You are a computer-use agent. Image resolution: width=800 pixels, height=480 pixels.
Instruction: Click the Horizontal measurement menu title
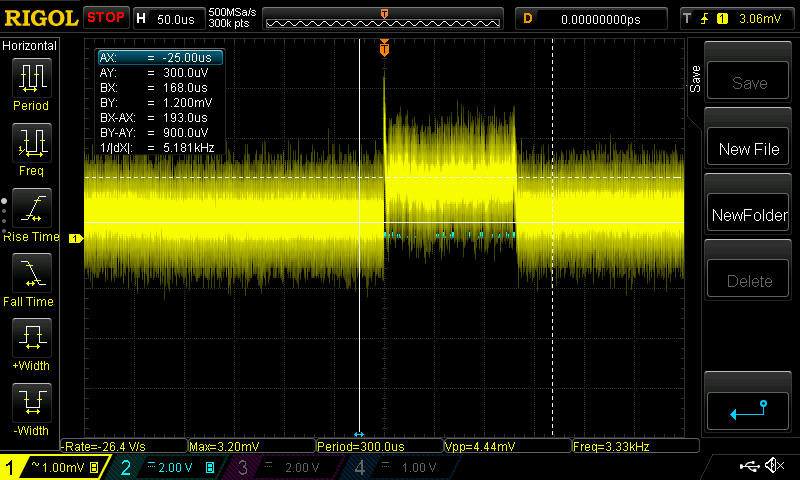[x=30, y=45]
